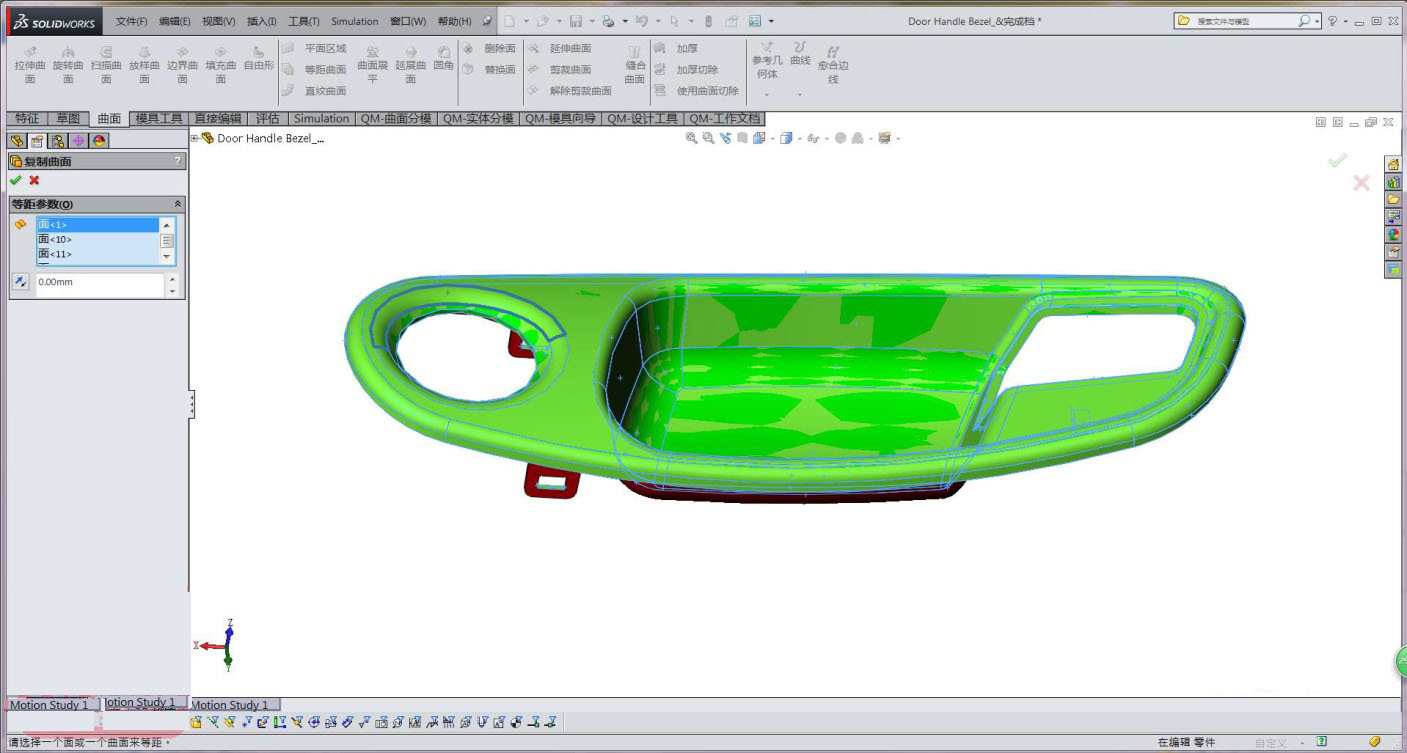Open the Save dropdown arrow in title toolbar
The image size is (1407, 753).
tap(594, 21)
